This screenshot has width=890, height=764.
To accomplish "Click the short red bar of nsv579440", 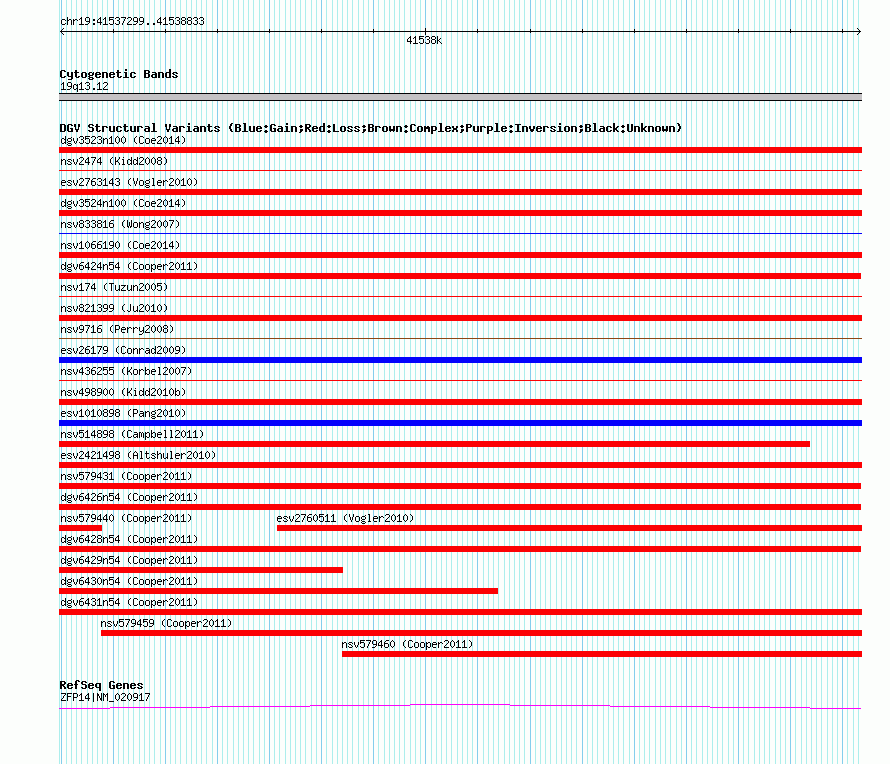I will (81, 528).
